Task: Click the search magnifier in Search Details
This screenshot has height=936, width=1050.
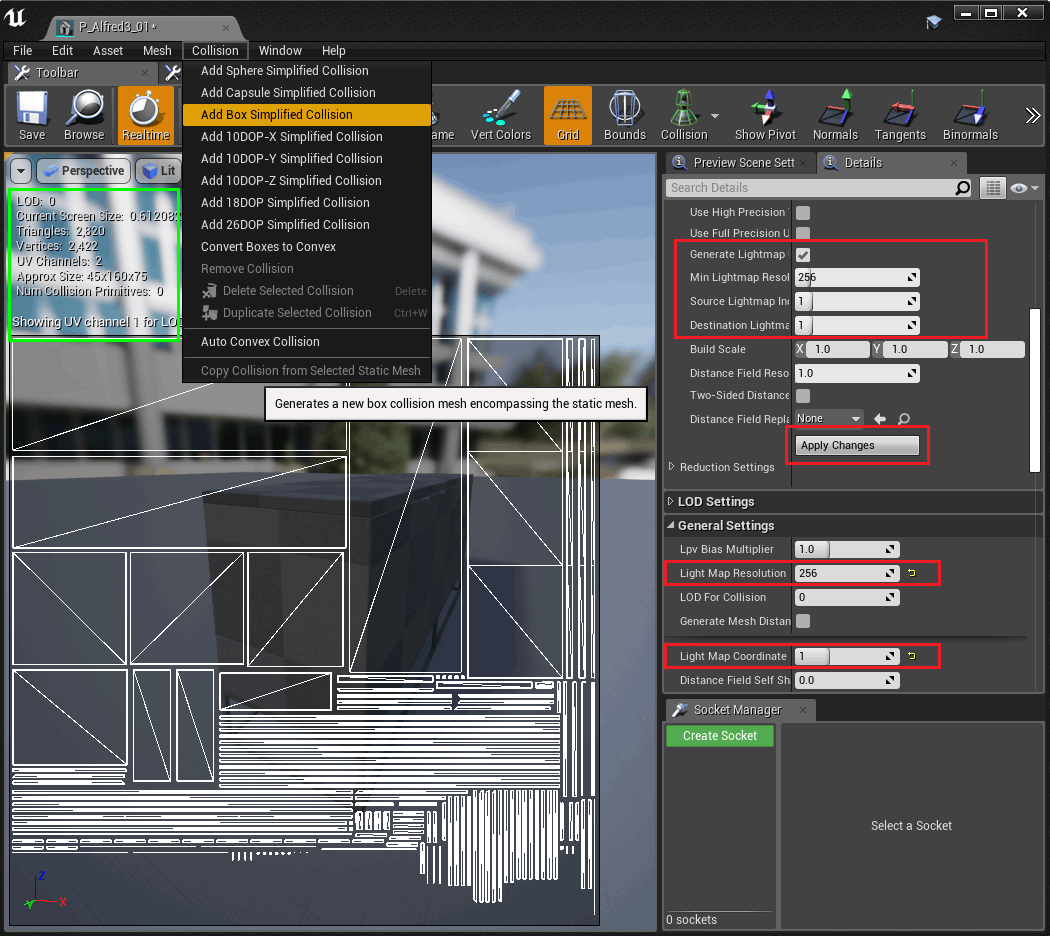Action: (962, 188)
